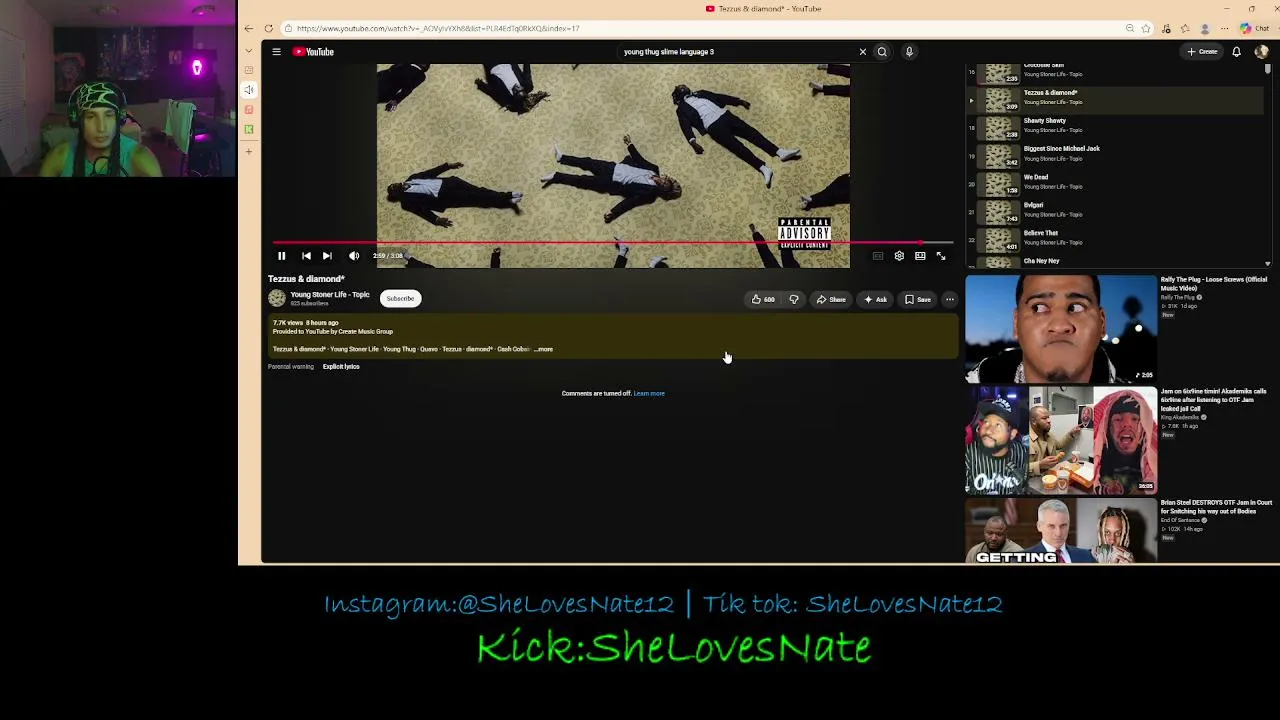Seek on the red video progress bar
Screen dimensions: 1280x720
point(612,242)
